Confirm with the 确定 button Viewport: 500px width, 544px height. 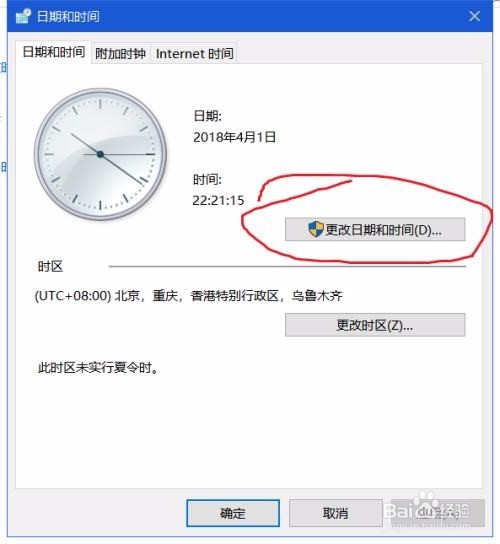click(233, 513)
